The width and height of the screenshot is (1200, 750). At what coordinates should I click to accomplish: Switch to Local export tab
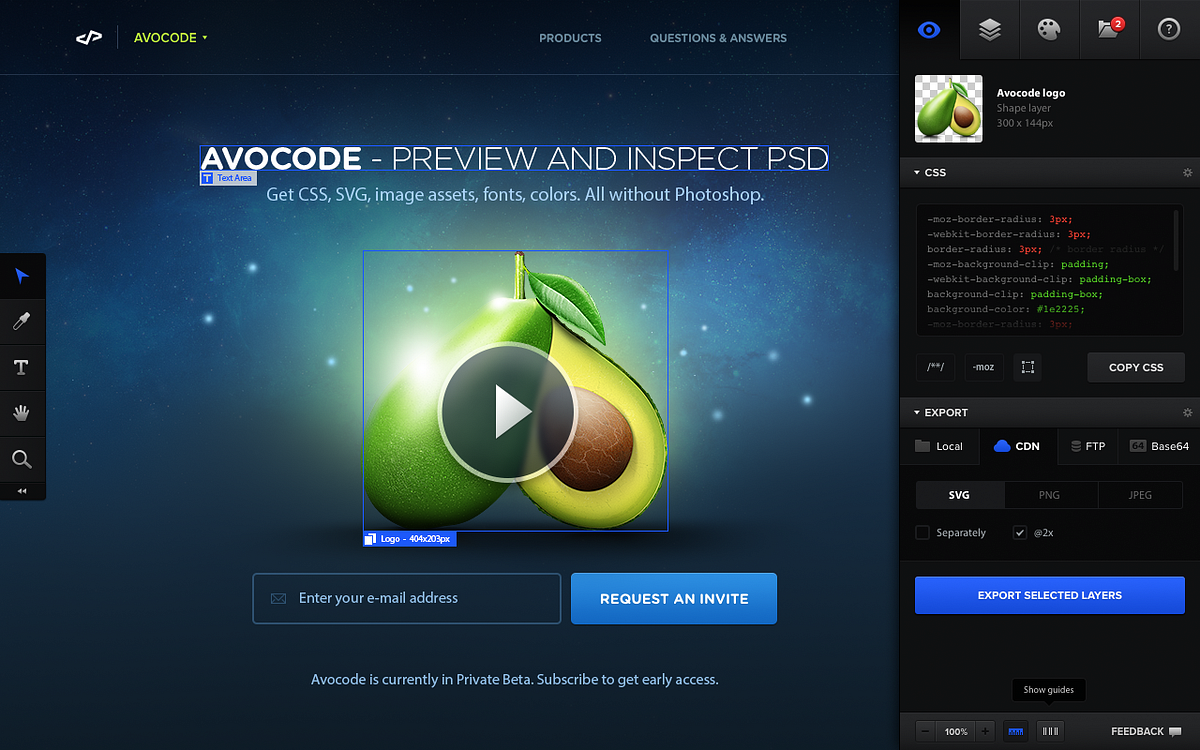click(939, 446)
